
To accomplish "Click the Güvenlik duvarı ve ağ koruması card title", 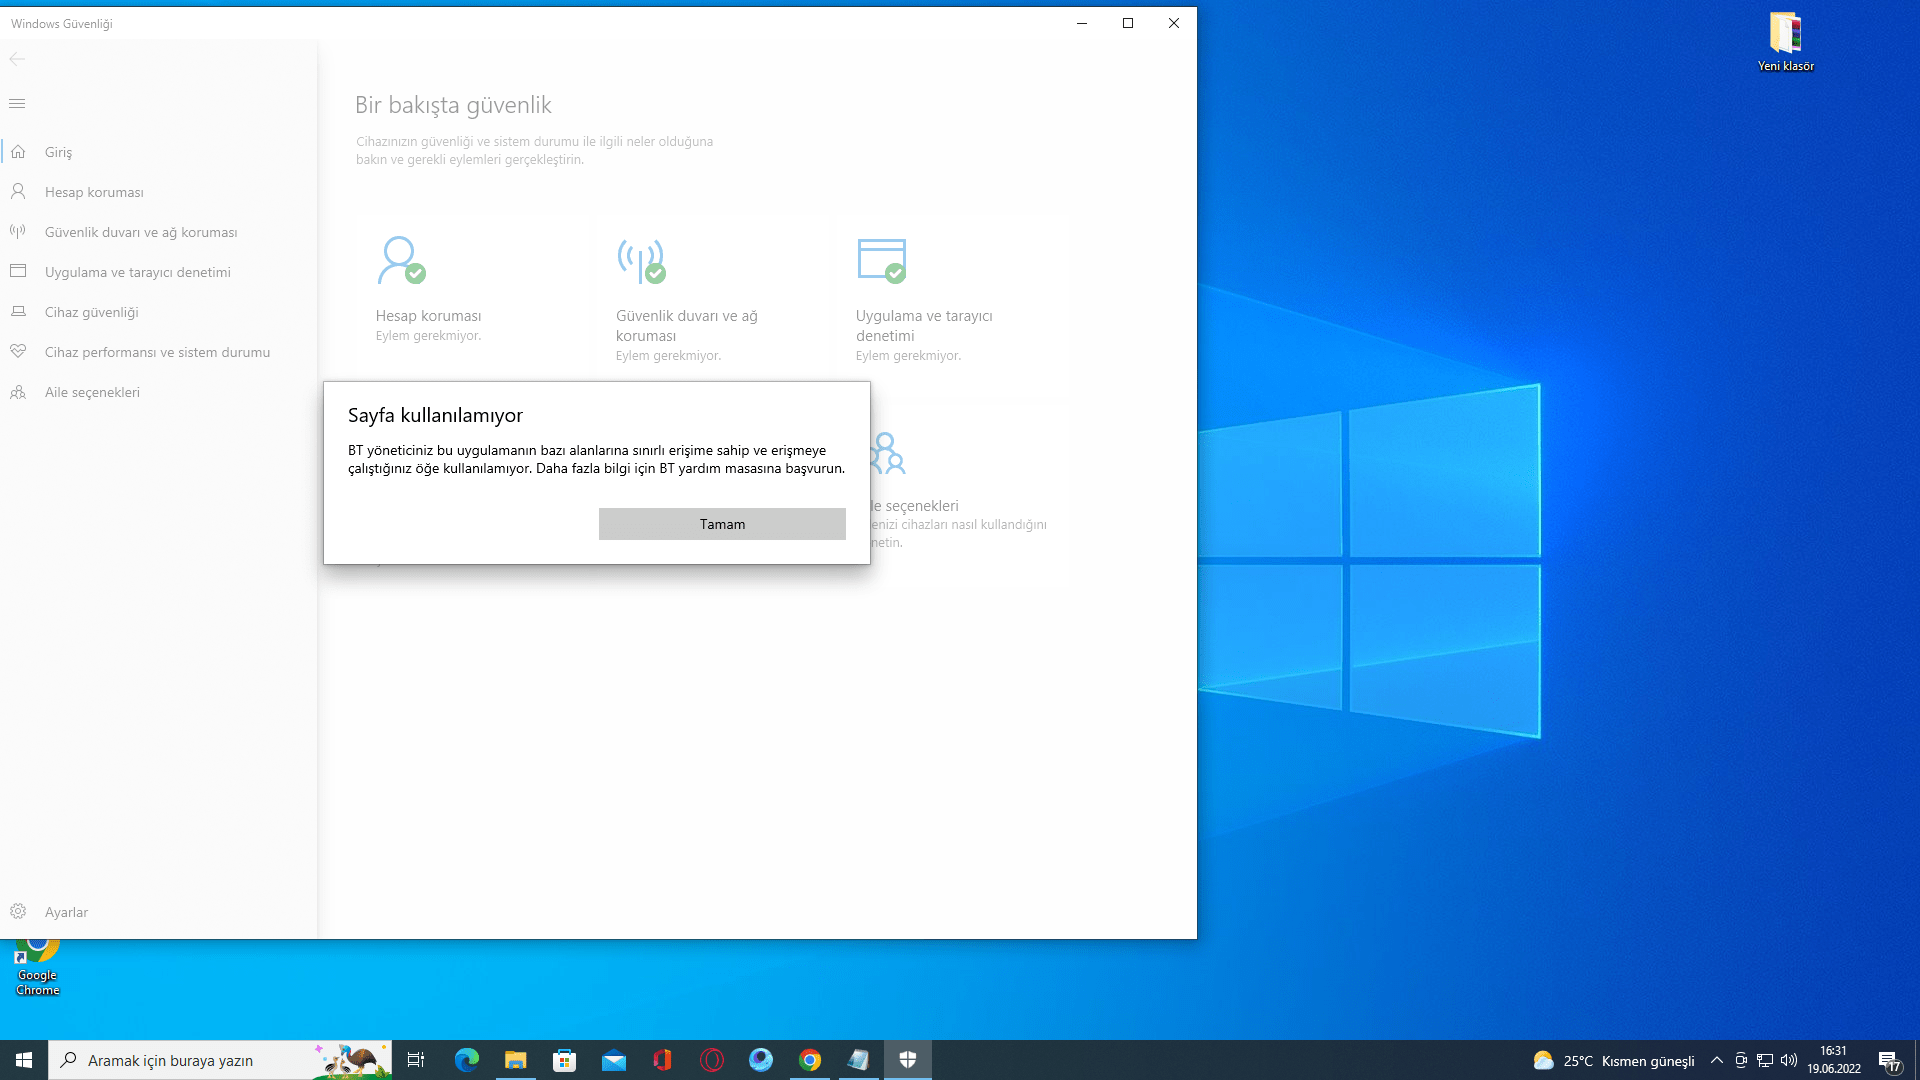I will 687,326.
